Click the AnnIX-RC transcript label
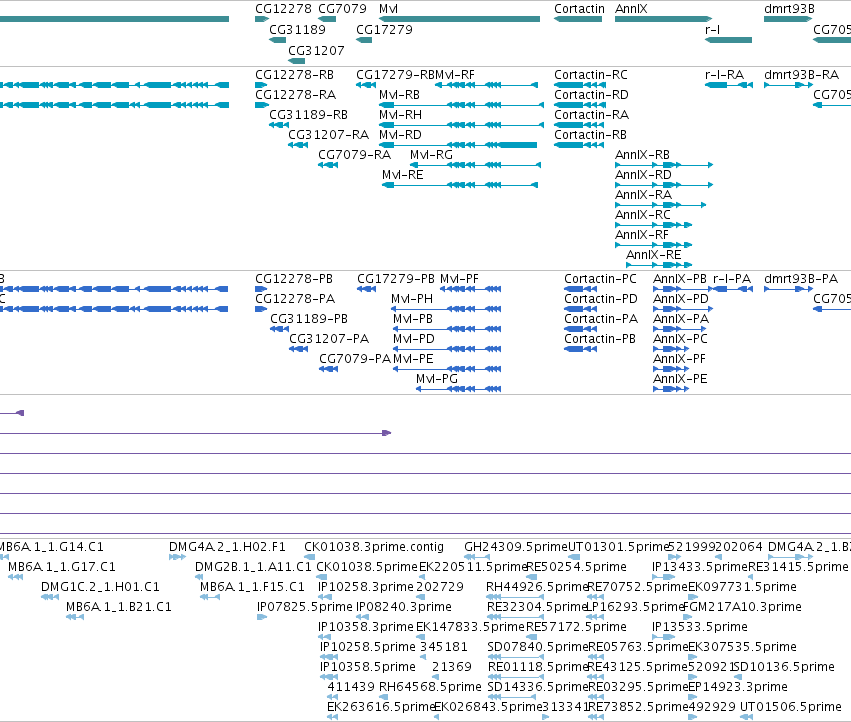851x722 pixels. pos(643,214)
